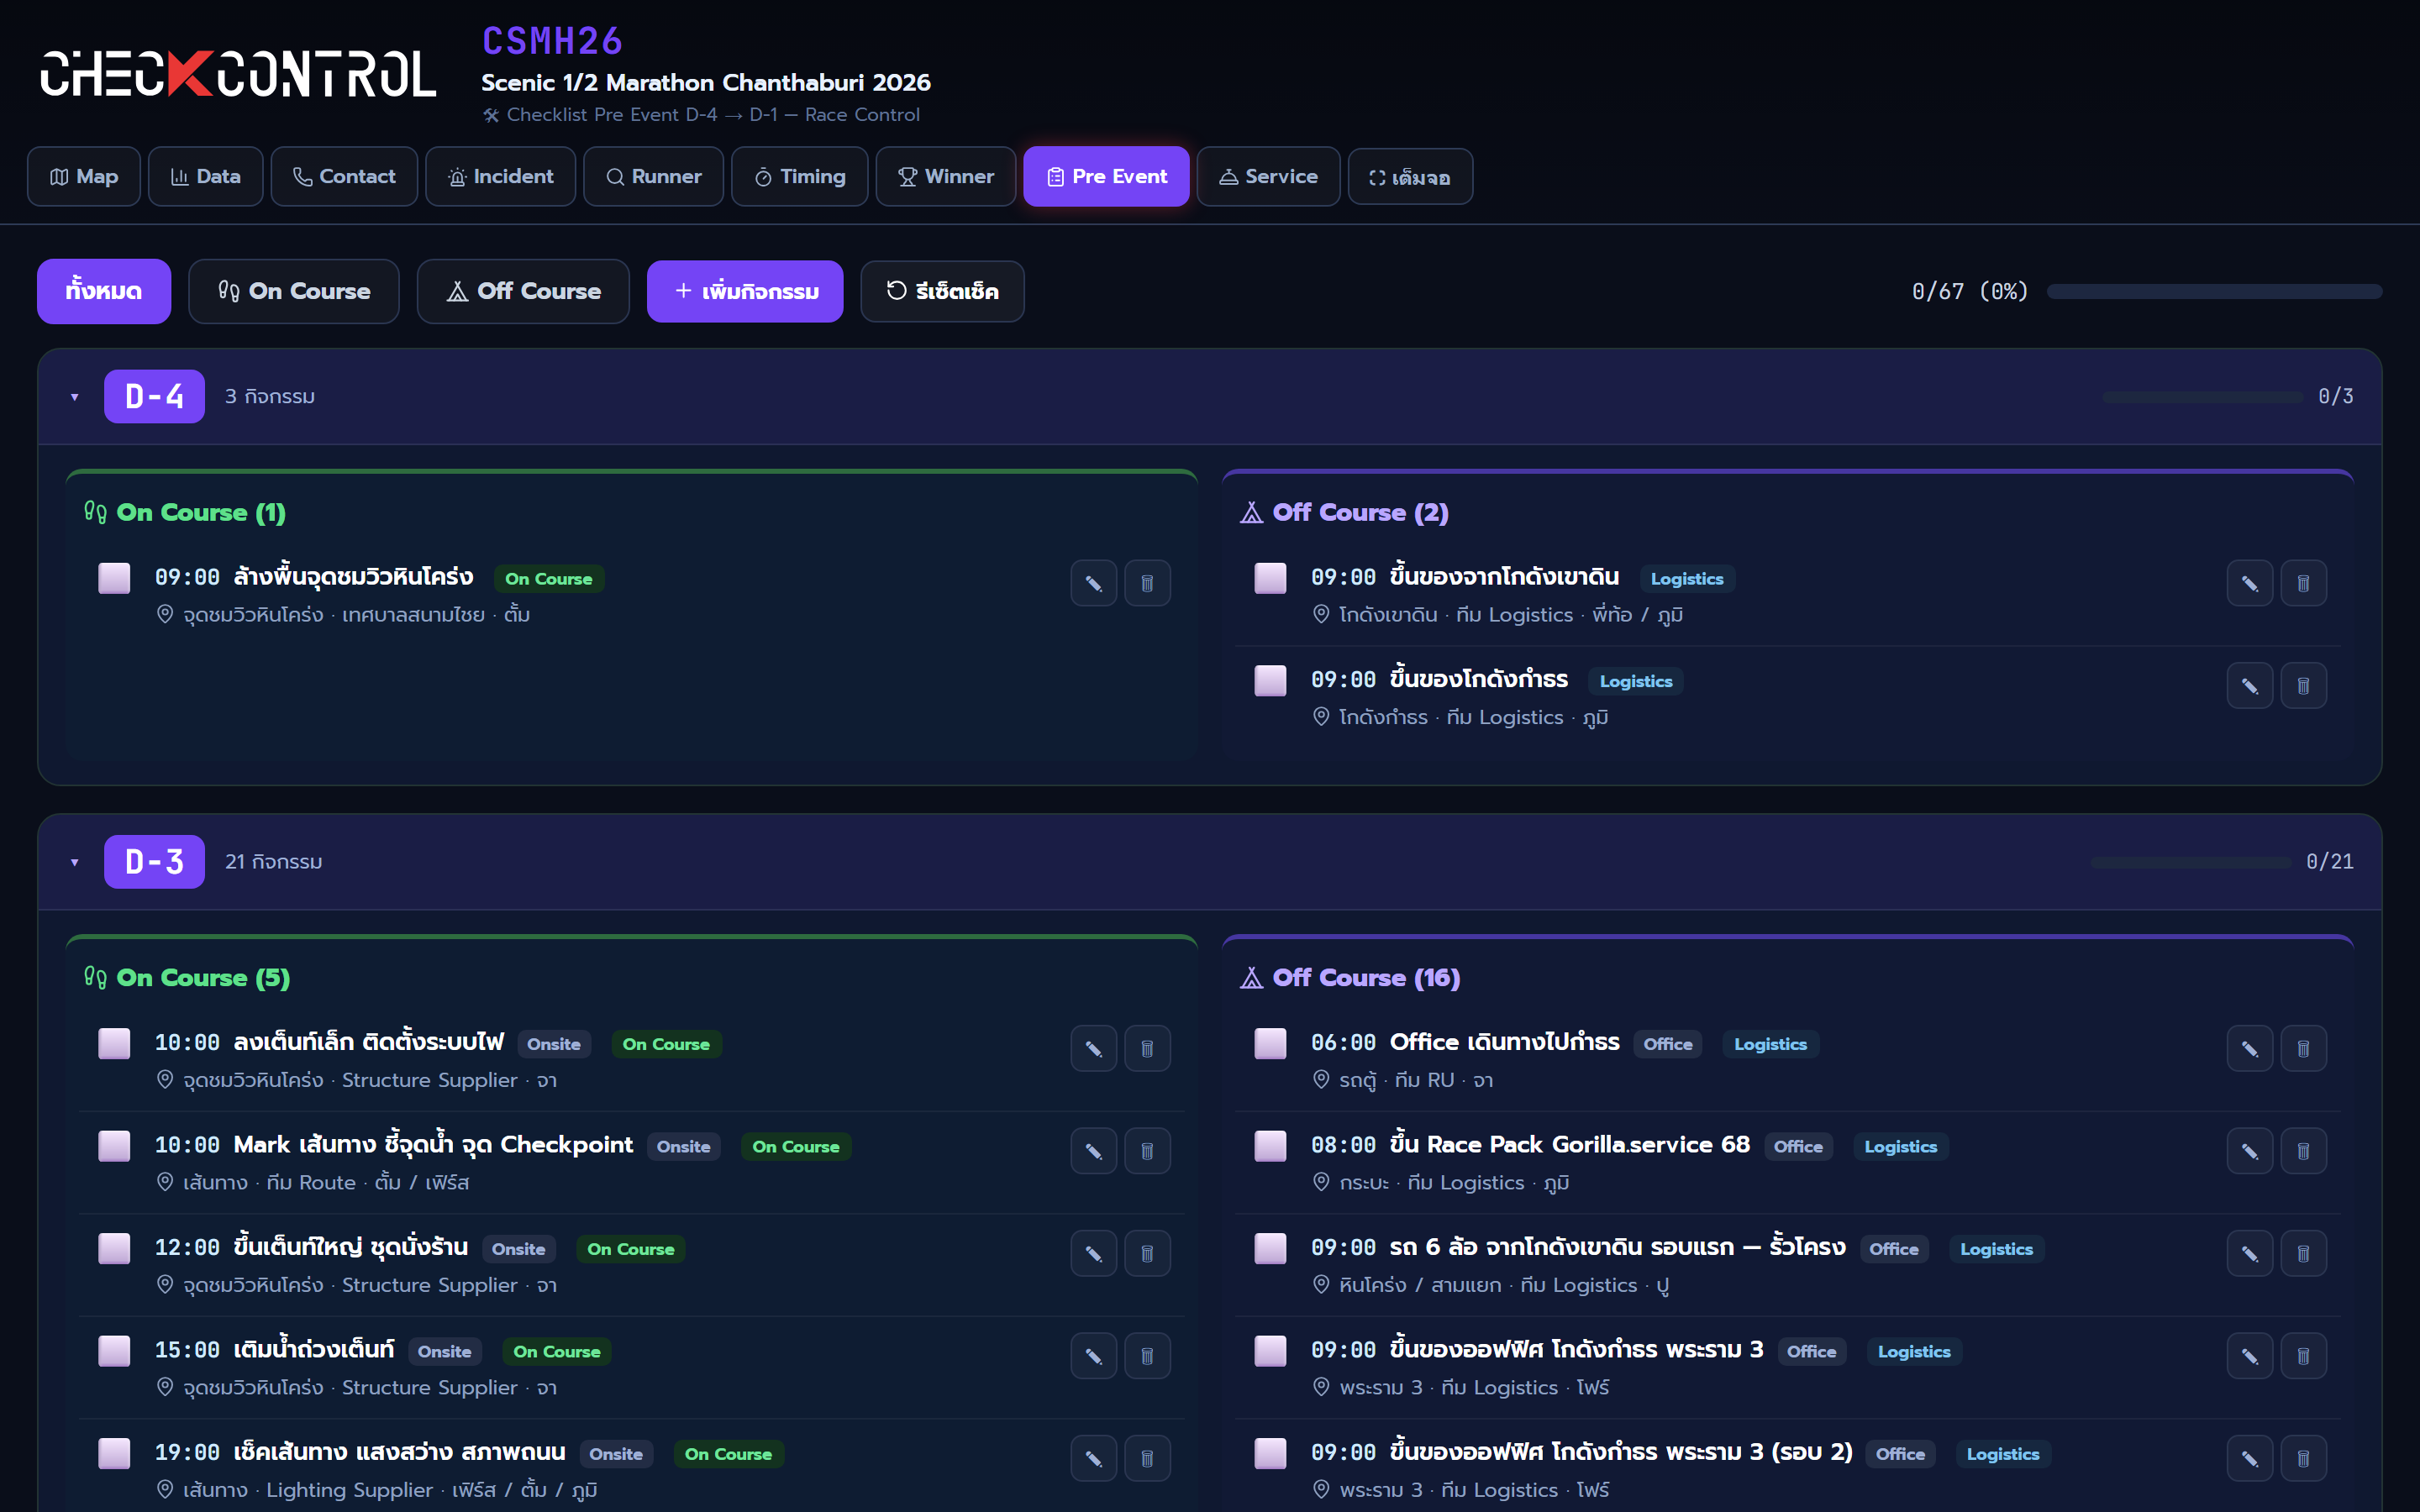The width and height of the screenshot is (2420, 1512).
Task: Go to the Timing tab
Action: click(x=799, y=177)
